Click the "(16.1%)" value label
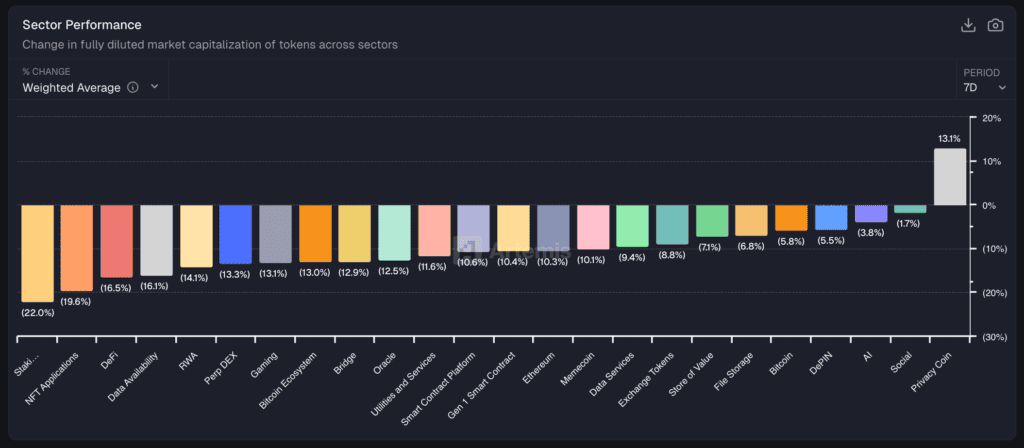Screen dimensions: 1024x448 point(156,286)
